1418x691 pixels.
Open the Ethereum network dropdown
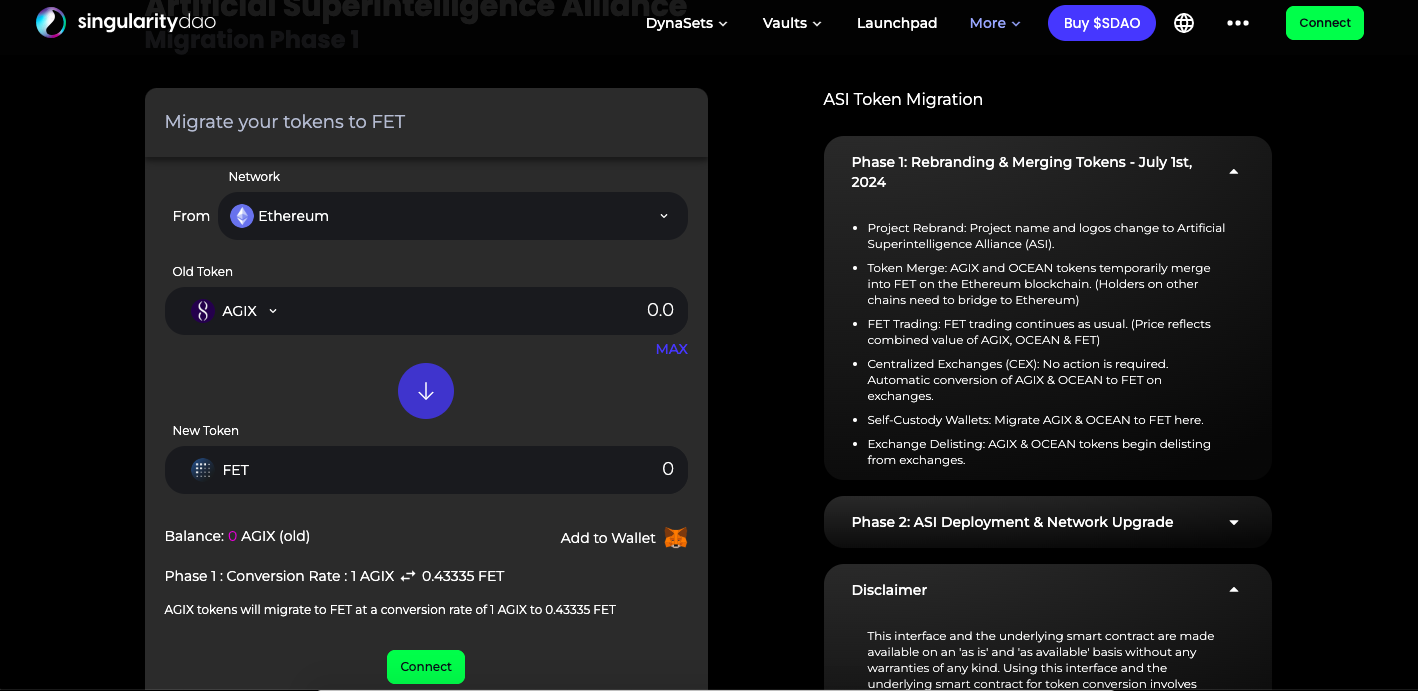(x=453, y=216)
